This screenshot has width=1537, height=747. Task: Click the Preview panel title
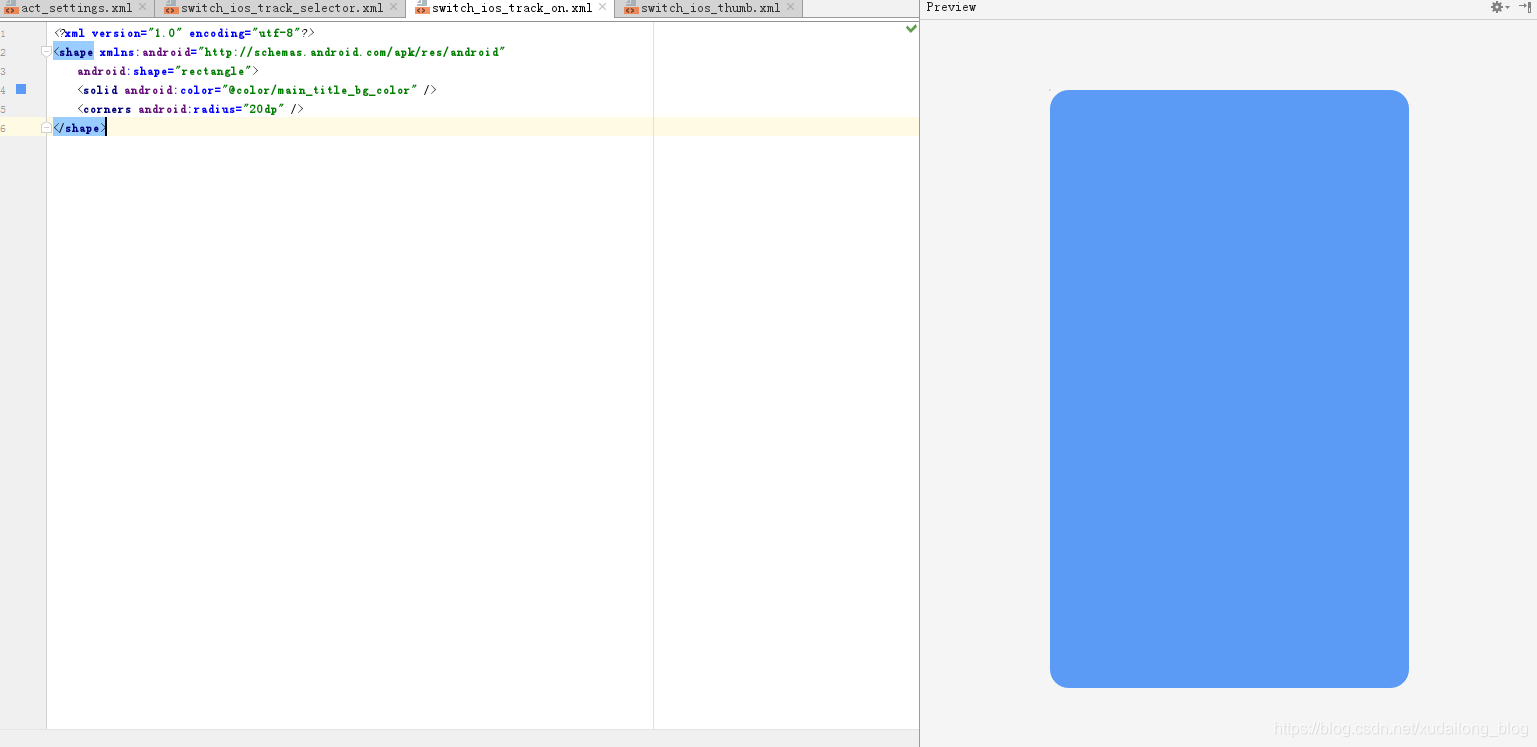(x=951, y=7)
